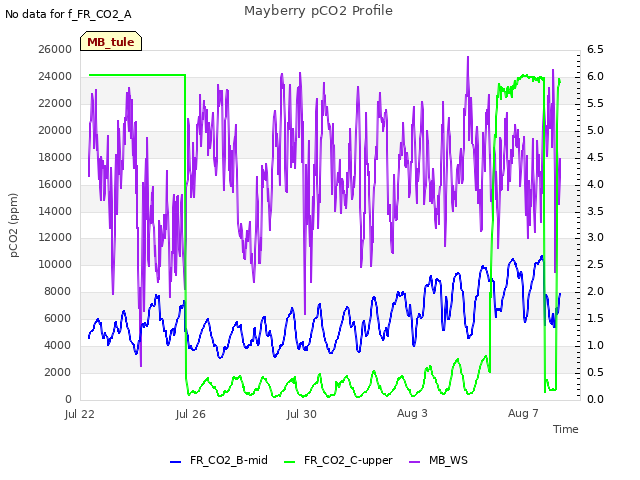Screen dimensions: 640x480
Task: Click the green FR_CO2_C-upper legend line swatch
Action: (289, 462)
